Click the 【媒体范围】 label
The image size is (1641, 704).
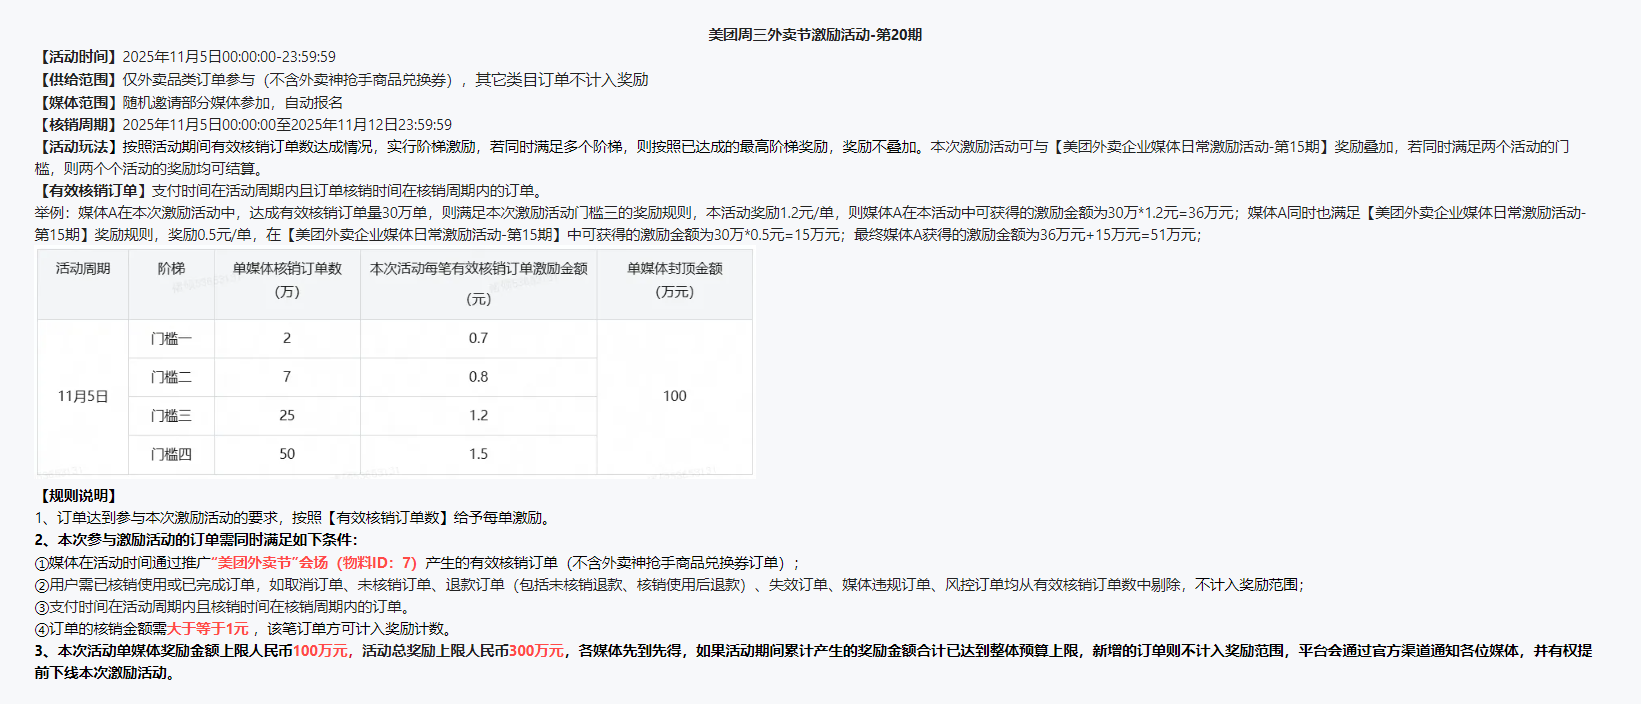tap(78, 103)
